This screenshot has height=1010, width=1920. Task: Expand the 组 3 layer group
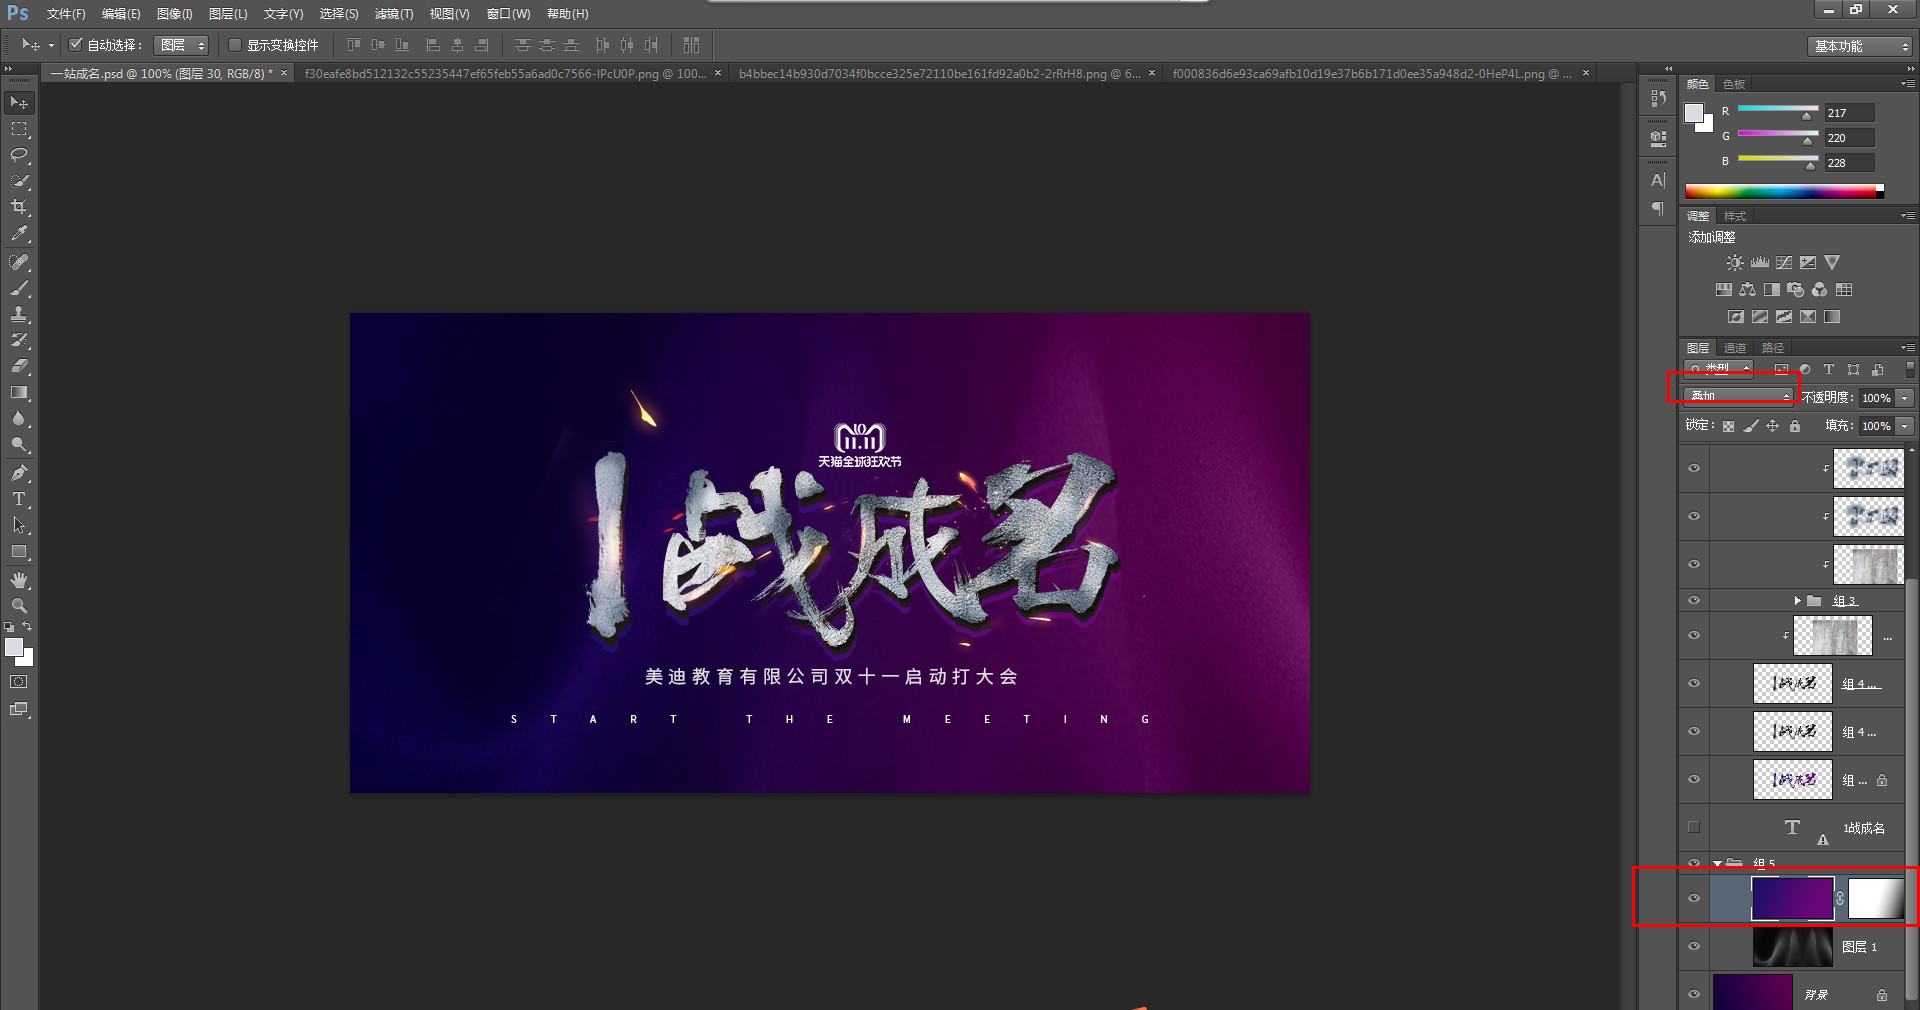(x=1798, y=600)
